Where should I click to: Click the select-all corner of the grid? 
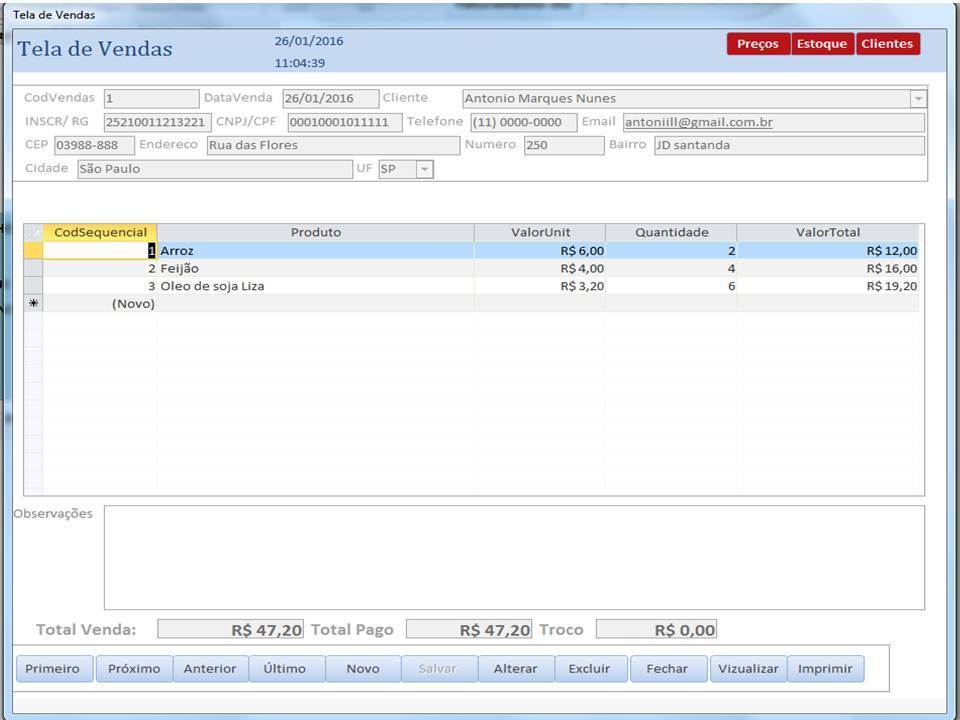click(33, 233)
